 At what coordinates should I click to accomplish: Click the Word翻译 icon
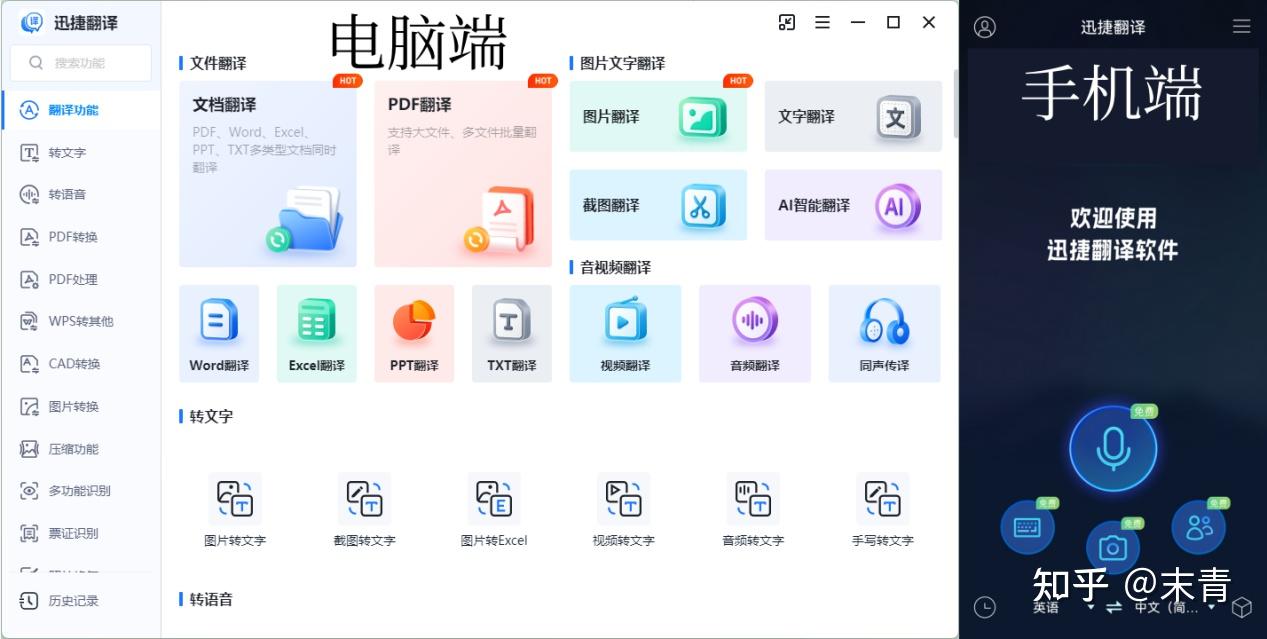click(219, 334)
